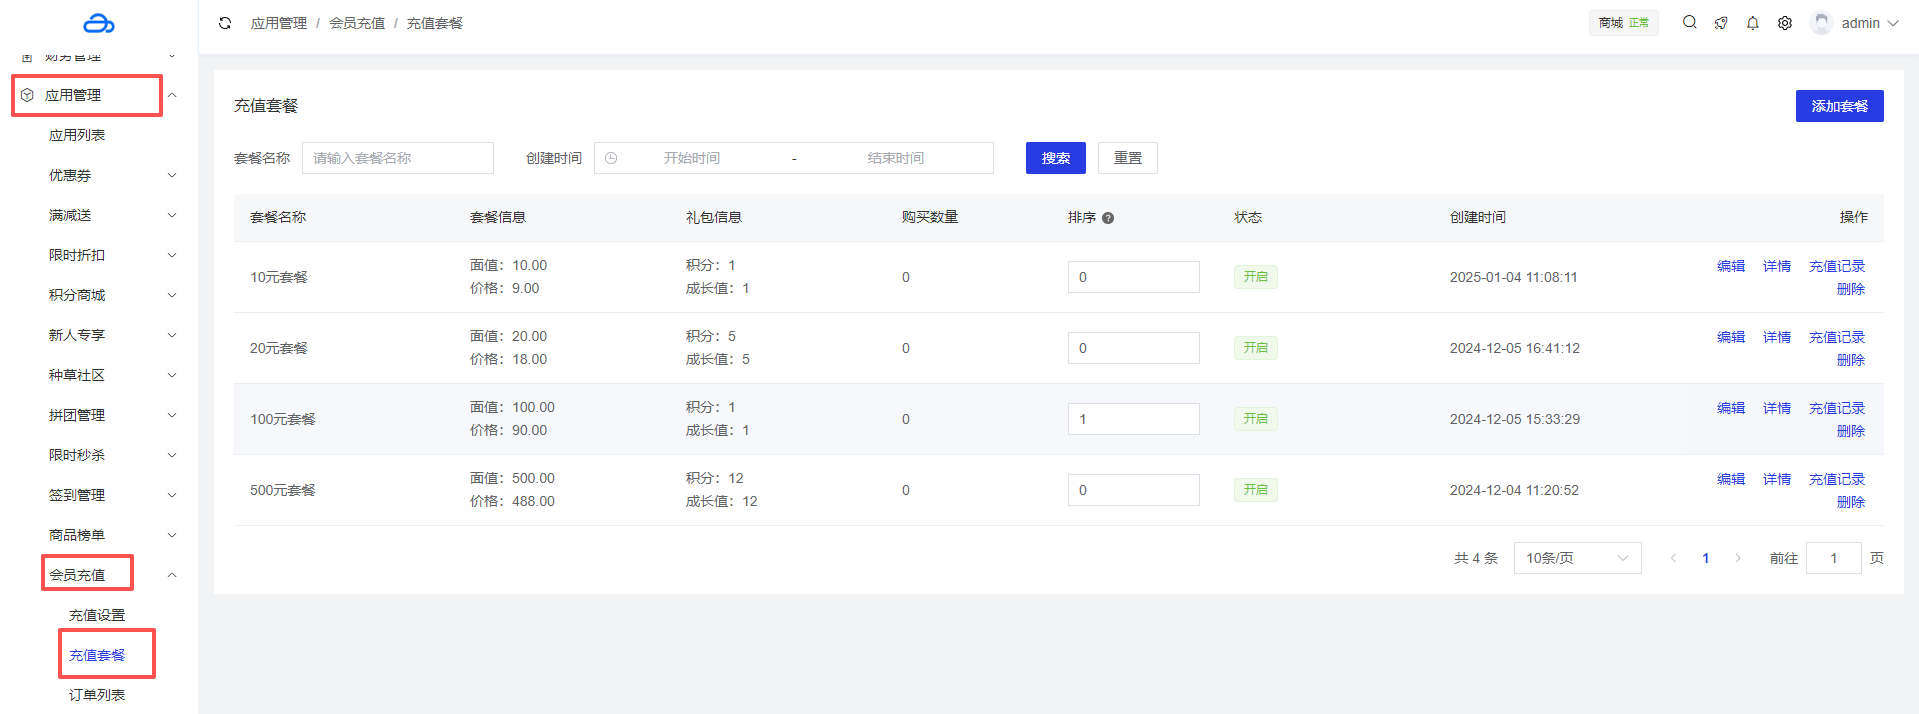The height and width of the screenshot is (714, 1919).
Task: Expand the 优惠券 sidebar submenu
Action: pos(110,175)
